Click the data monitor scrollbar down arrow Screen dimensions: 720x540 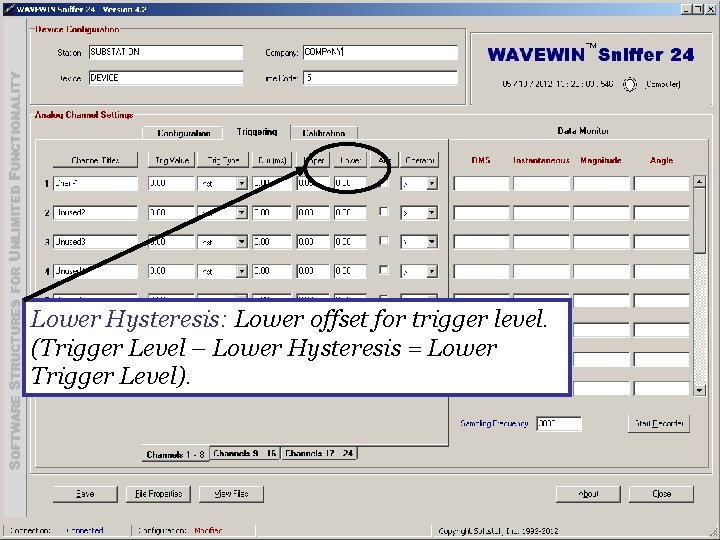click(x=699, y=390)
